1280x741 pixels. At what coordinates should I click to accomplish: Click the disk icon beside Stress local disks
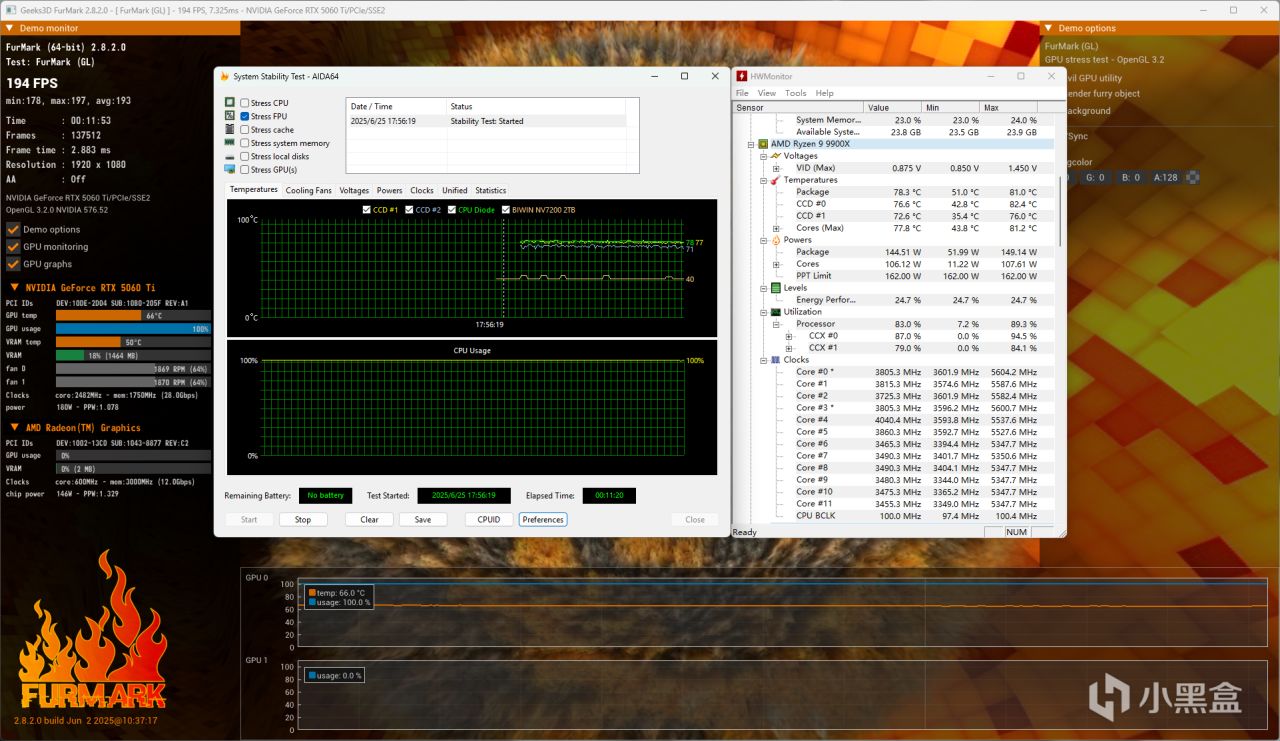230,156
